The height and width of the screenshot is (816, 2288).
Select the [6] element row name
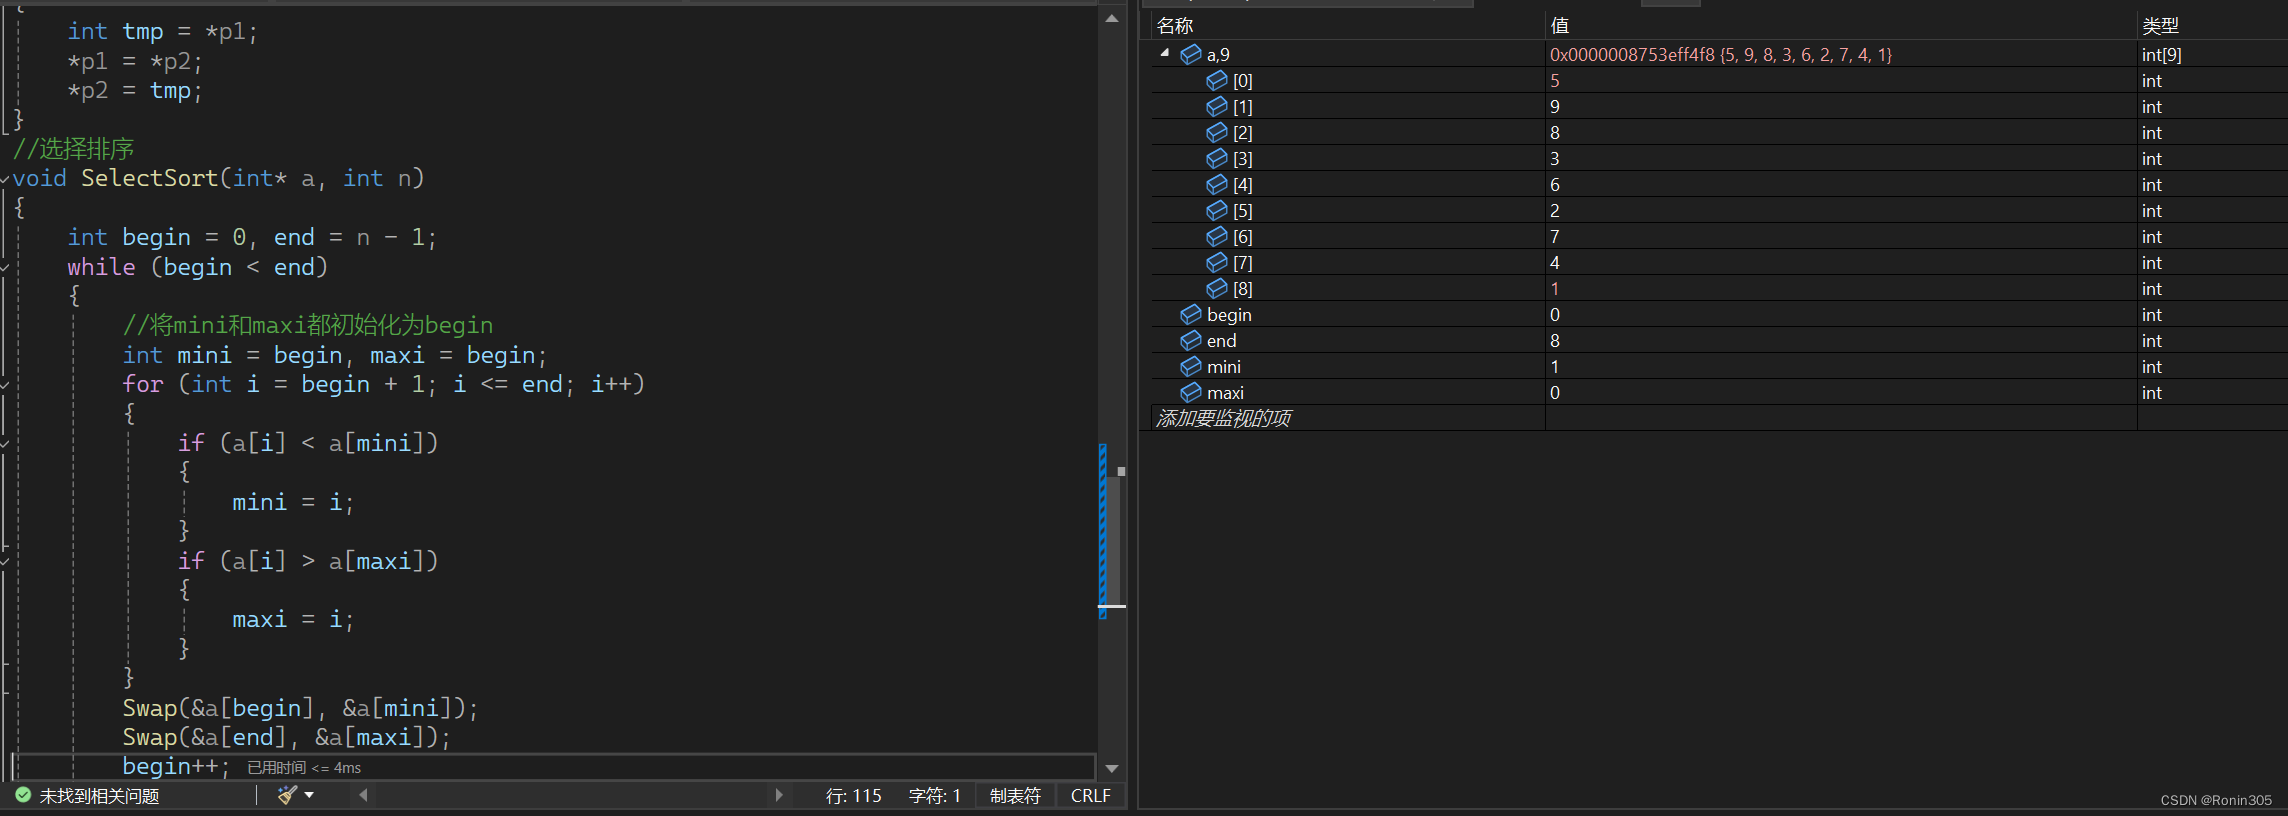[x=1242, y=236]
